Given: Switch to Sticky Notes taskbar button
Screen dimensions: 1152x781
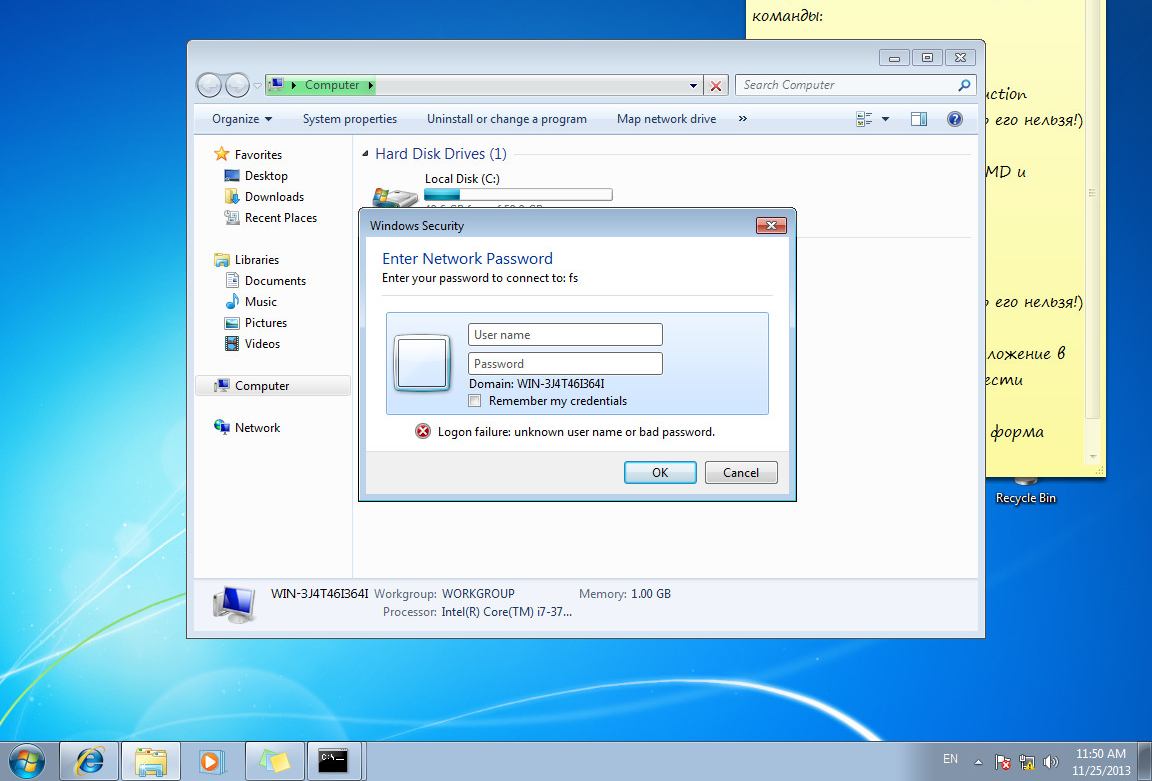Looking at the screenshot, I should (x=274, y=761).
